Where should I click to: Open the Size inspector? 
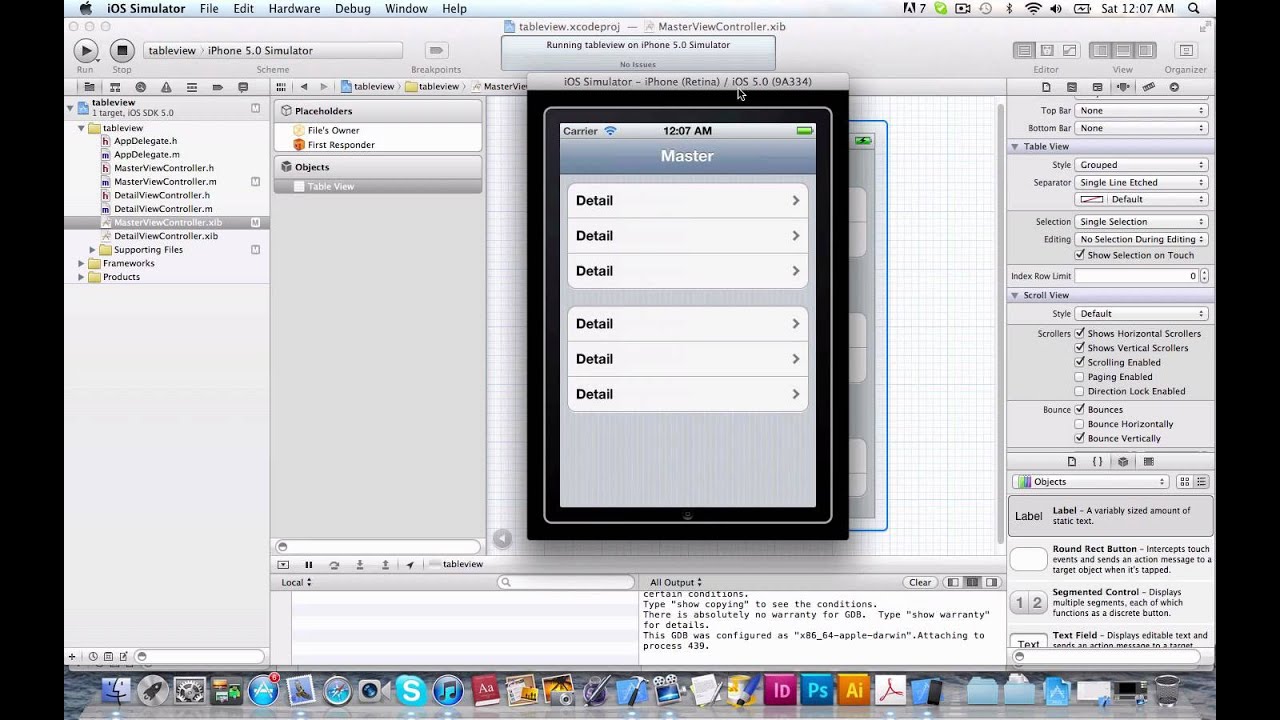tap(1149, 87)
